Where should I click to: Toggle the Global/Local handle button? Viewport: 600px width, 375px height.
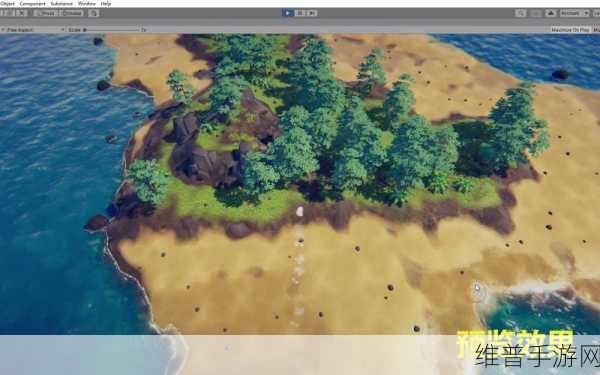point(72,13)
